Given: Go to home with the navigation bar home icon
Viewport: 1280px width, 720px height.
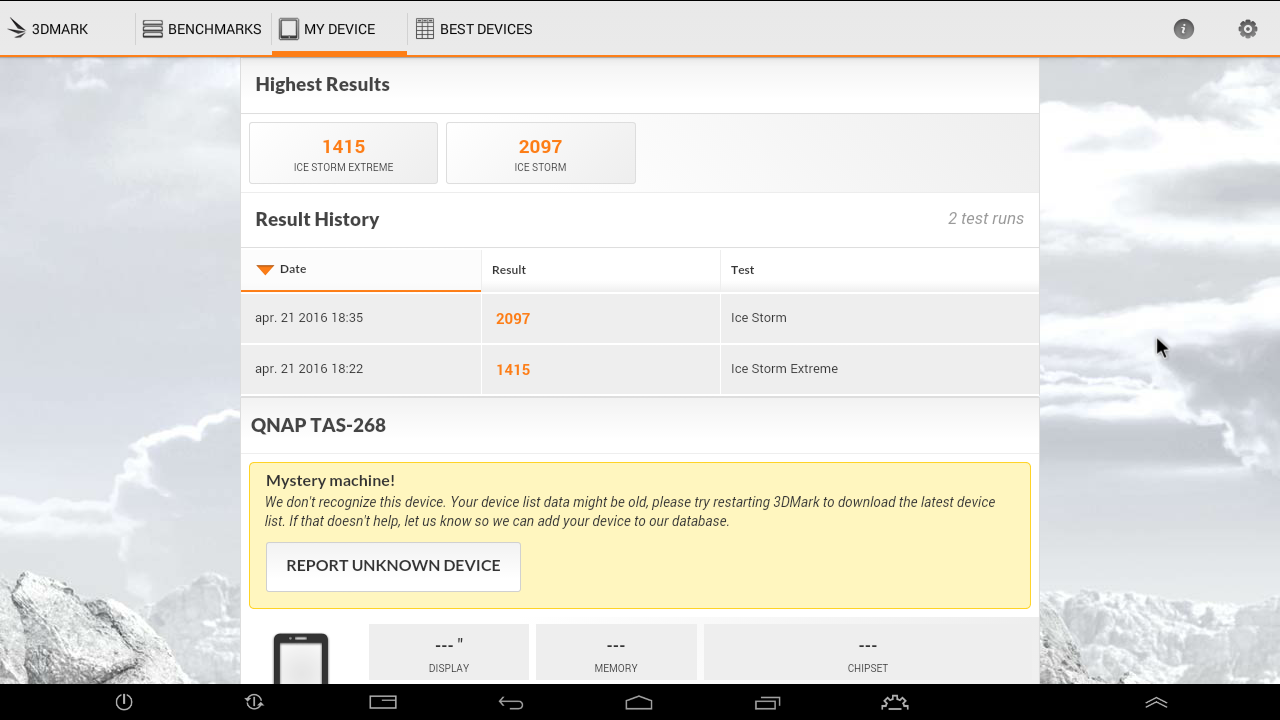Looking at the screenshot, I should click(639, 703).
